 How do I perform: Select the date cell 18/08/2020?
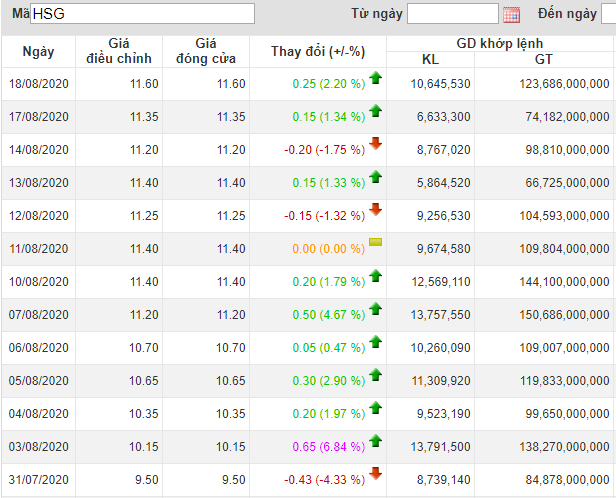tap(38, 84)
